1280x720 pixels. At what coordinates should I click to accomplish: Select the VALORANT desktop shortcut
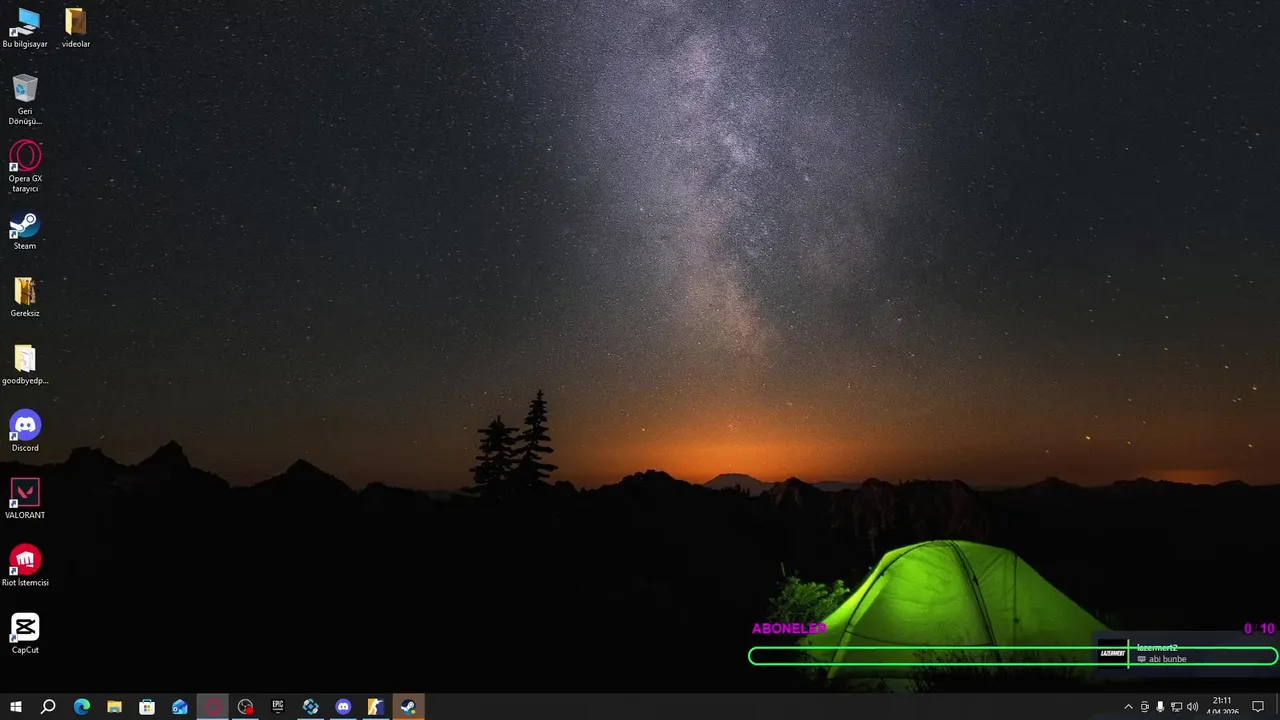coord(25,499)
